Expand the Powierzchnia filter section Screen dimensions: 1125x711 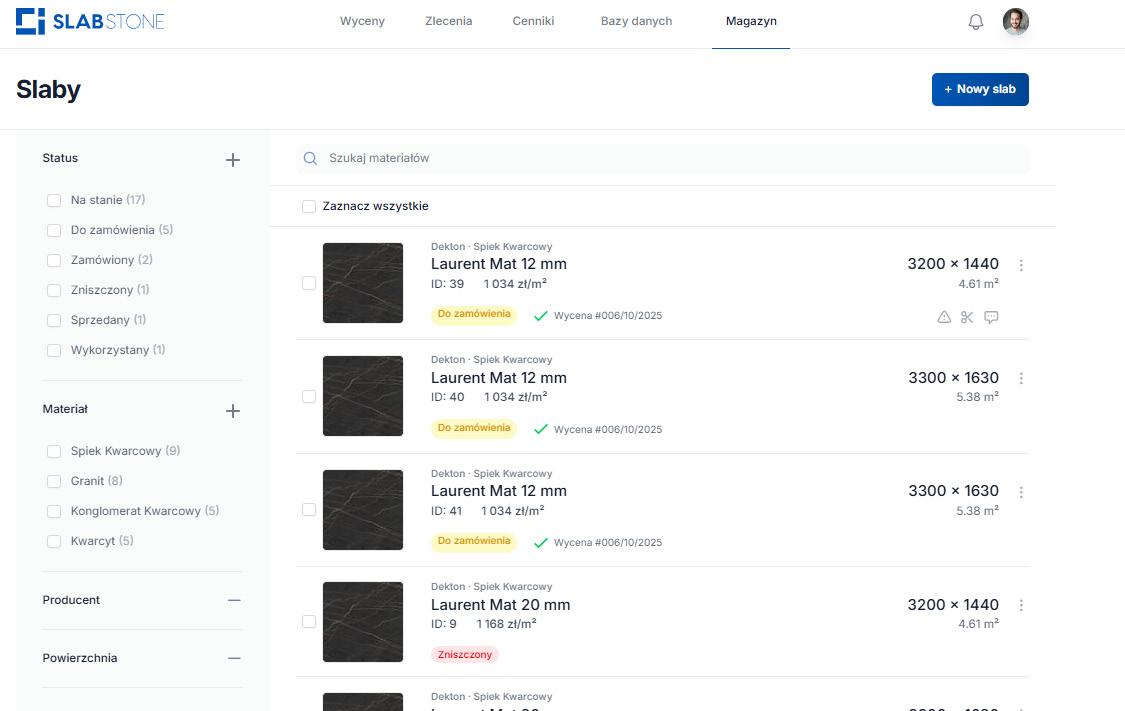coord(234,658)
